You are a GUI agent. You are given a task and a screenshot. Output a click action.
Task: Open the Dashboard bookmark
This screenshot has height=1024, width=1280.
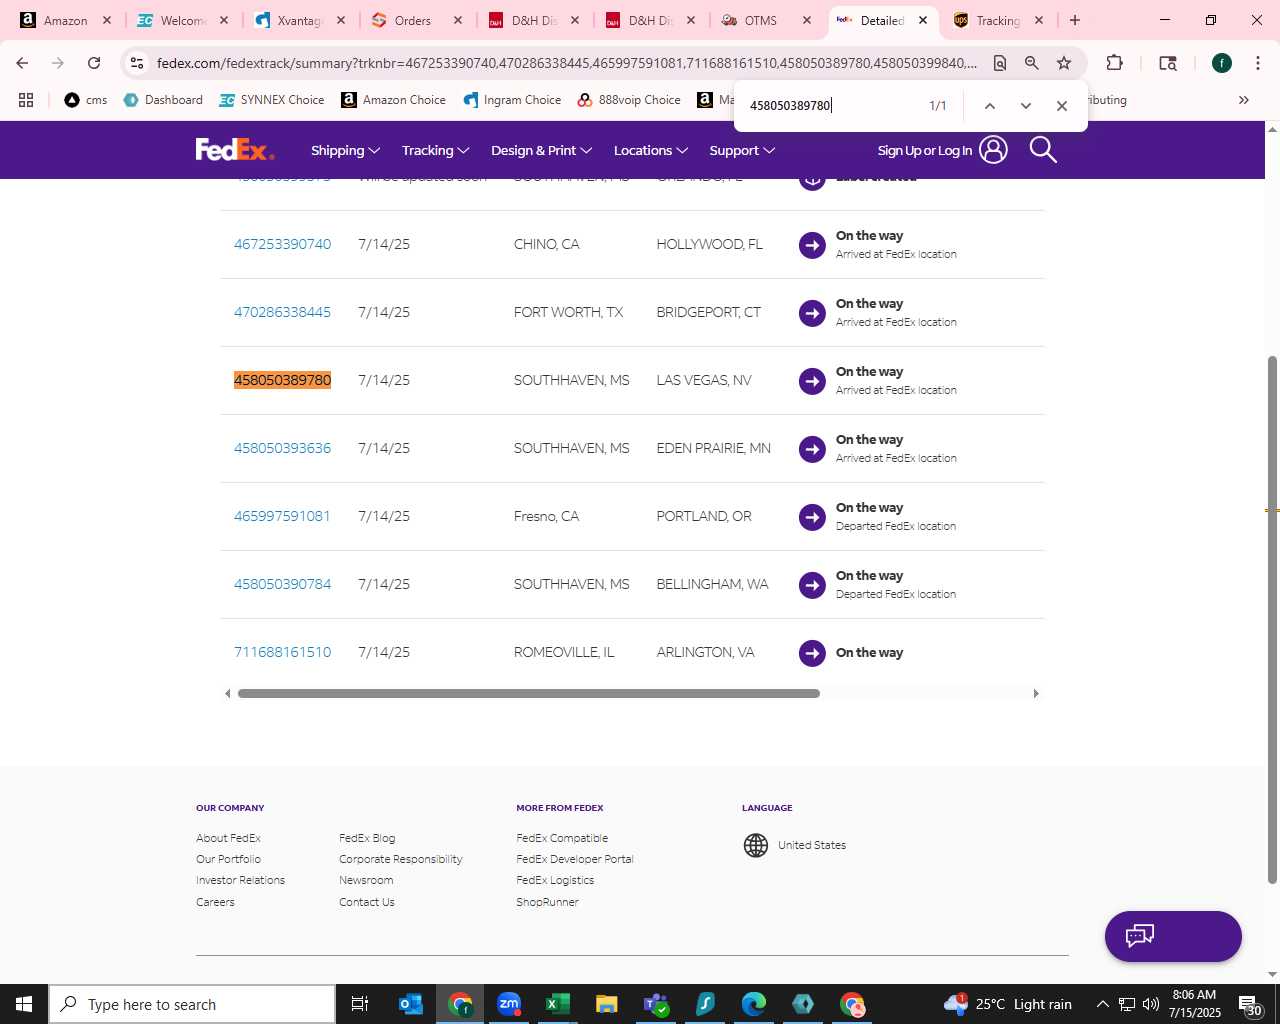click(x=163, y=100)
